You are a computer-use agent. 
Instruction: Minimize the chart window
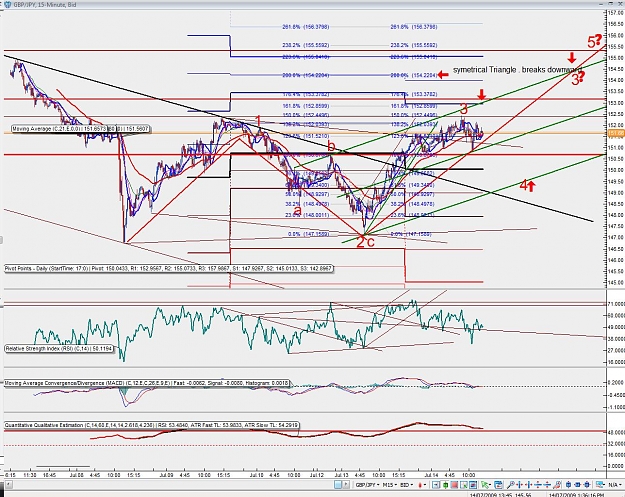[603, 4]
